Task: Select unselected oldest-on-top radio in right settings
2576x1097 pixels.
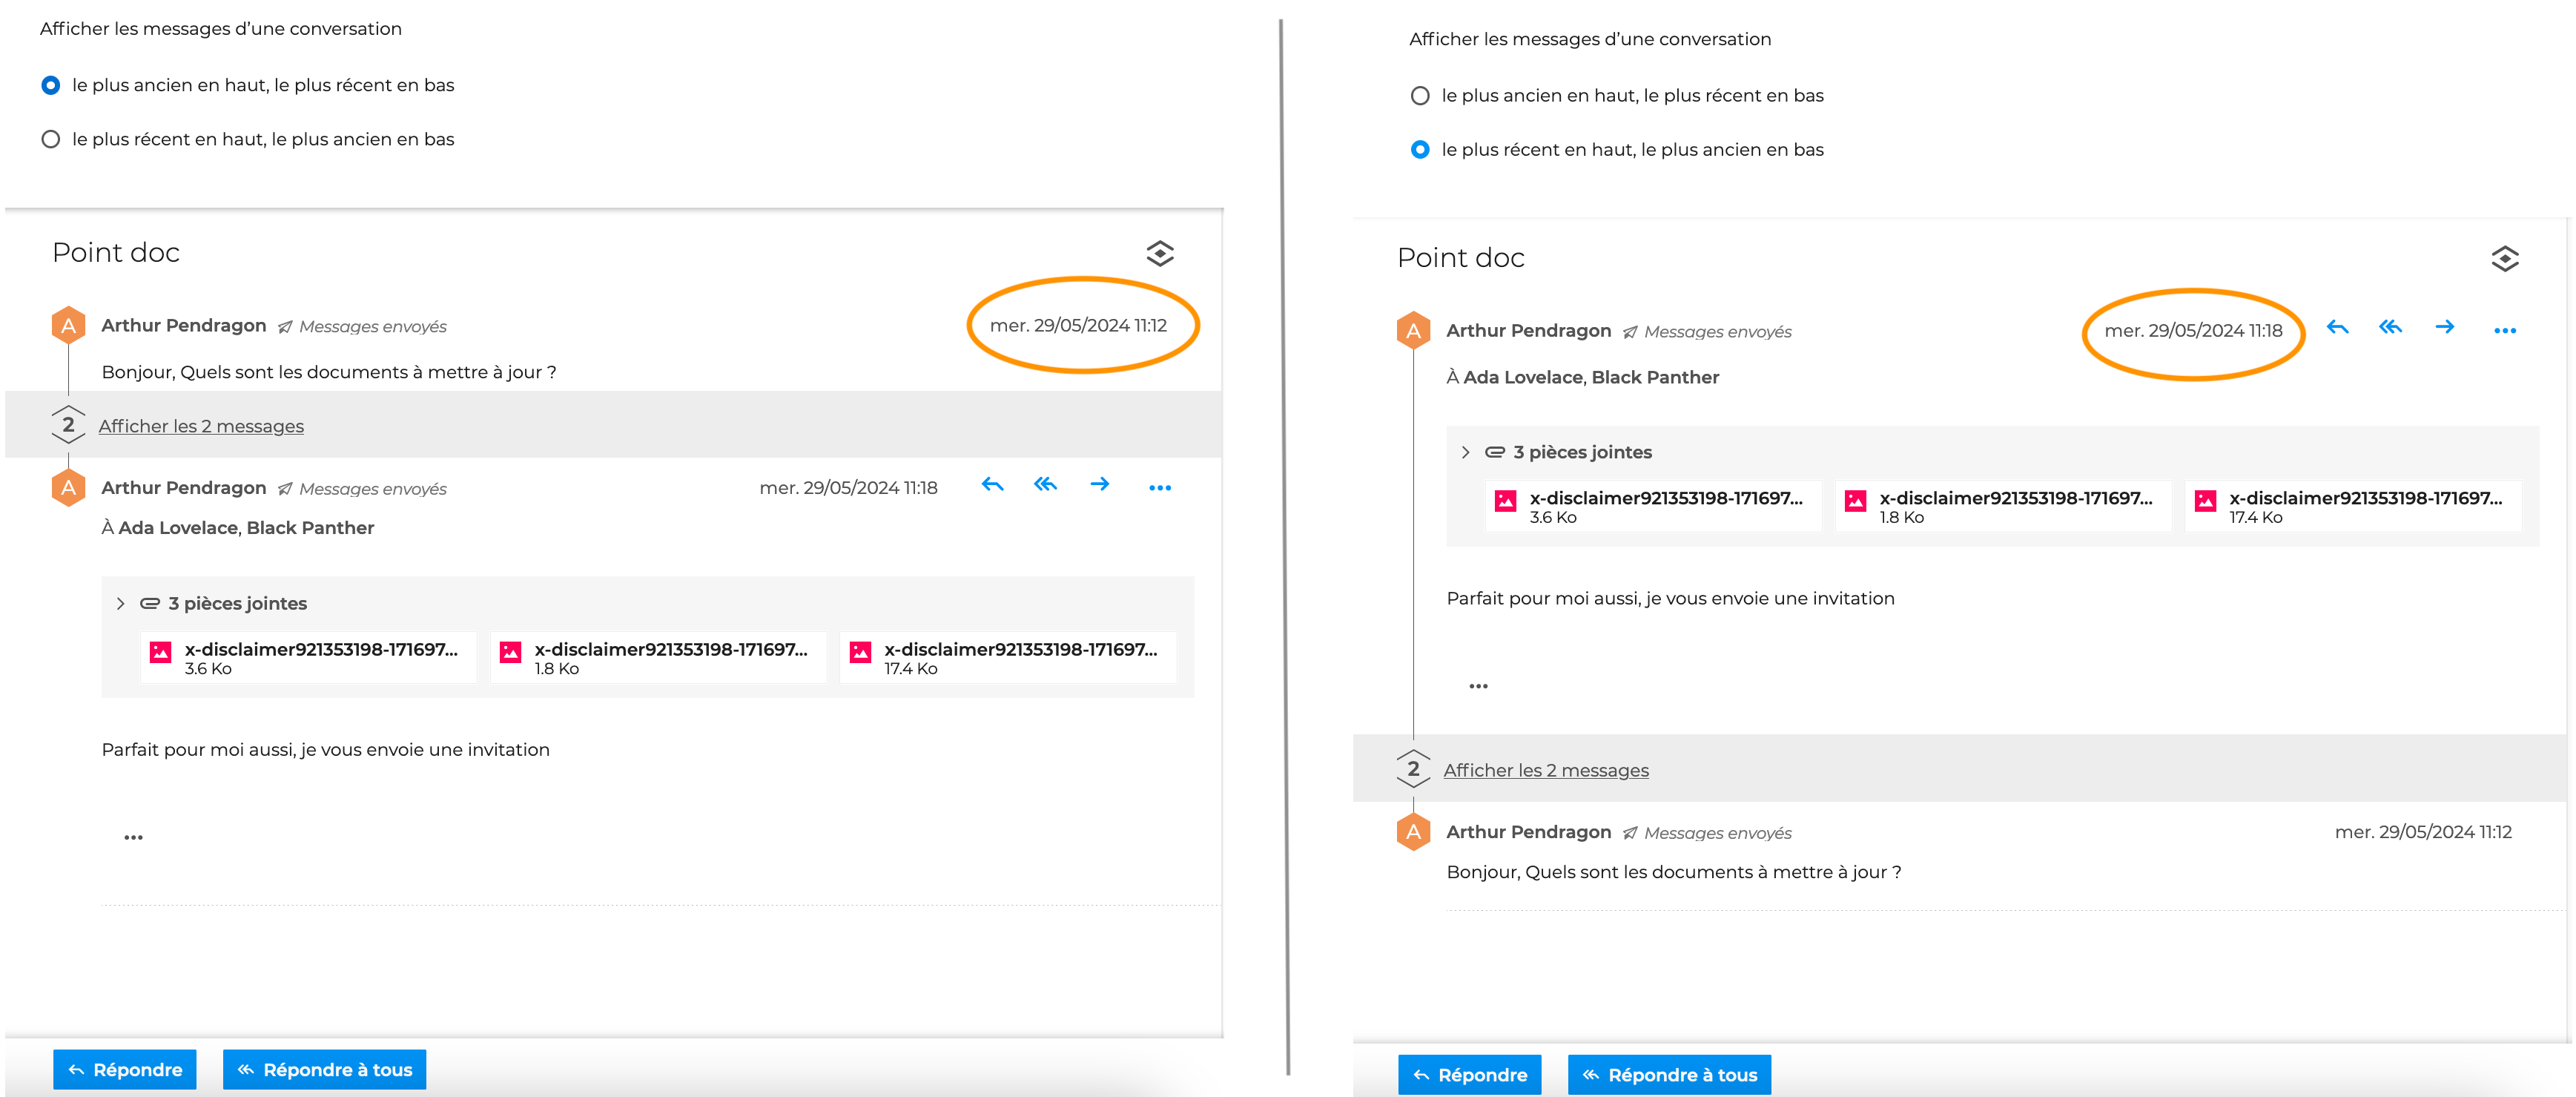Action: (1420, 96)
